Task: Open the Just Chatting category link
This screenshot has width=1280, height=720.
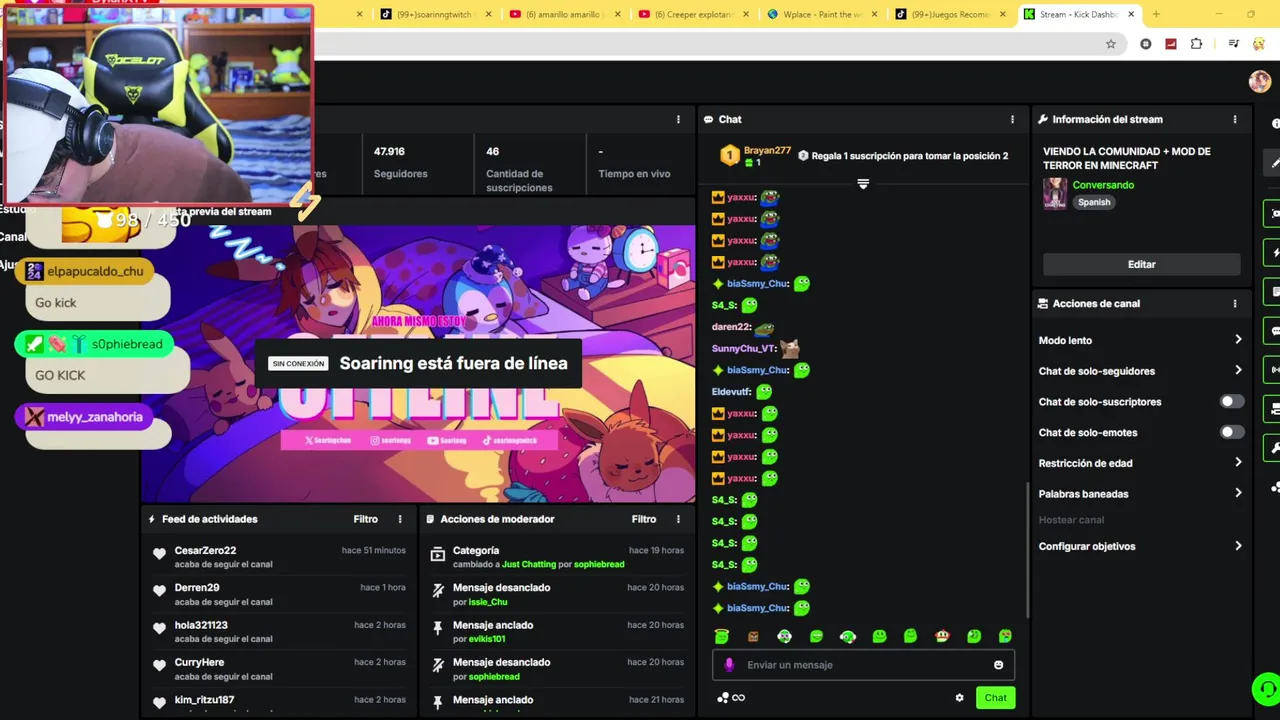Action: click(529, 564)
